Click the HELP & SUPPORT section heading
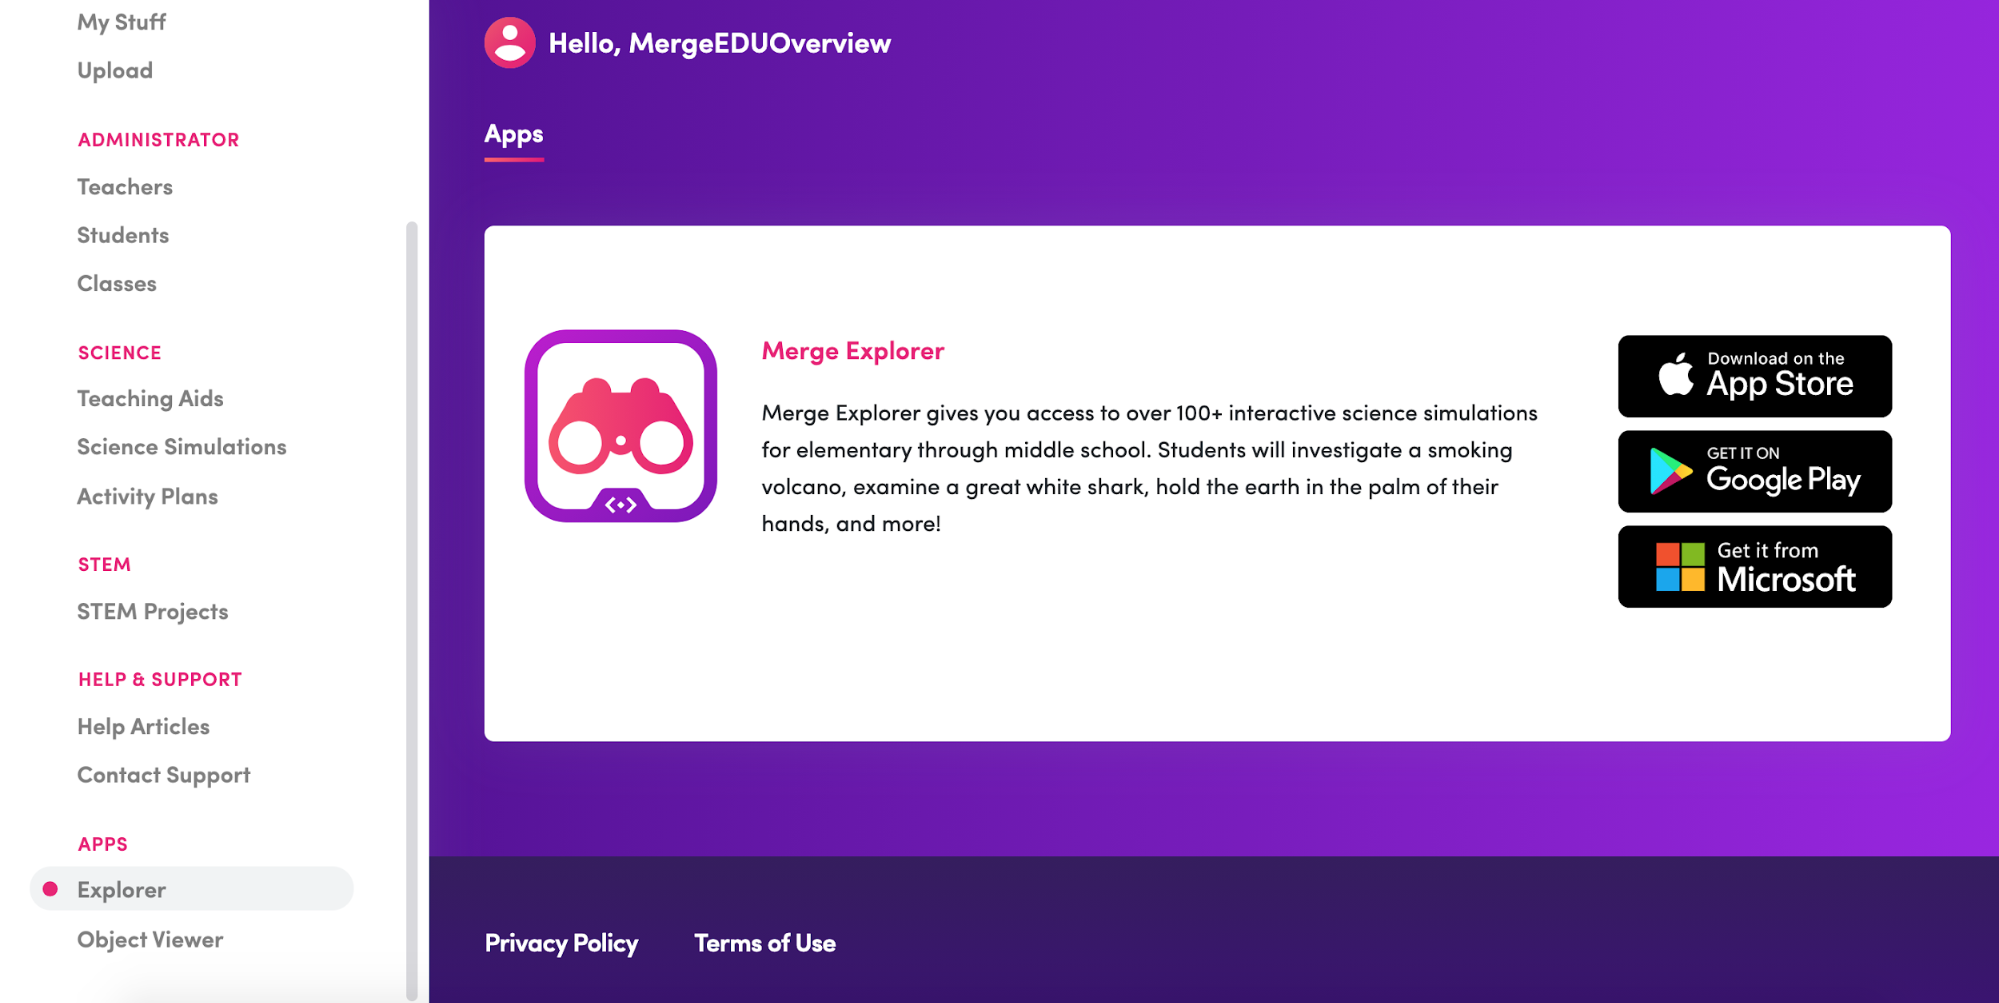This screenshot has width=1999, height=1003. pos(160,680)
